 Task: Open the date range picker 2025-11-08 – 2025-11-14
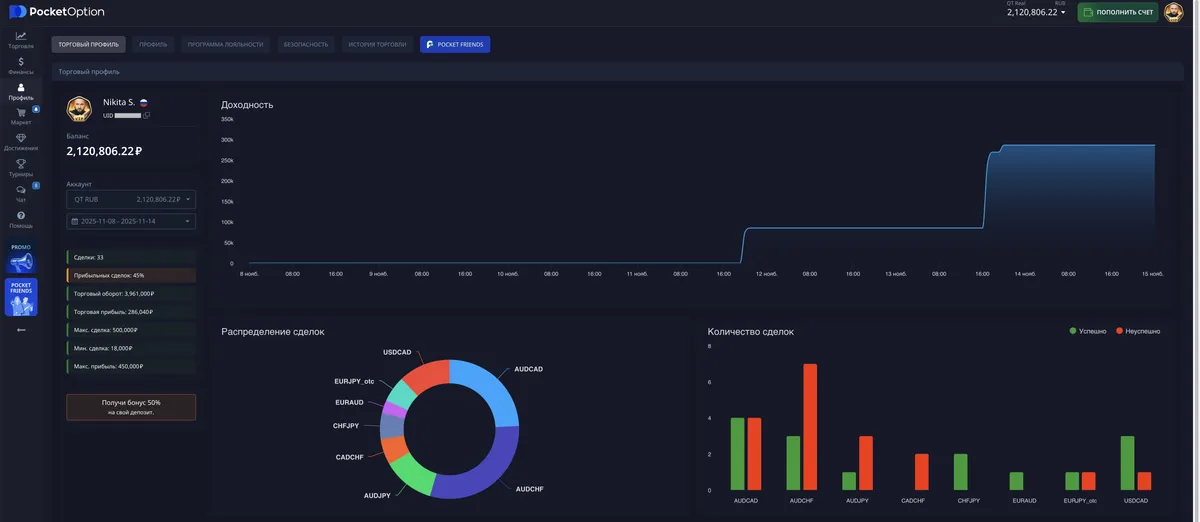coord(131,221)
